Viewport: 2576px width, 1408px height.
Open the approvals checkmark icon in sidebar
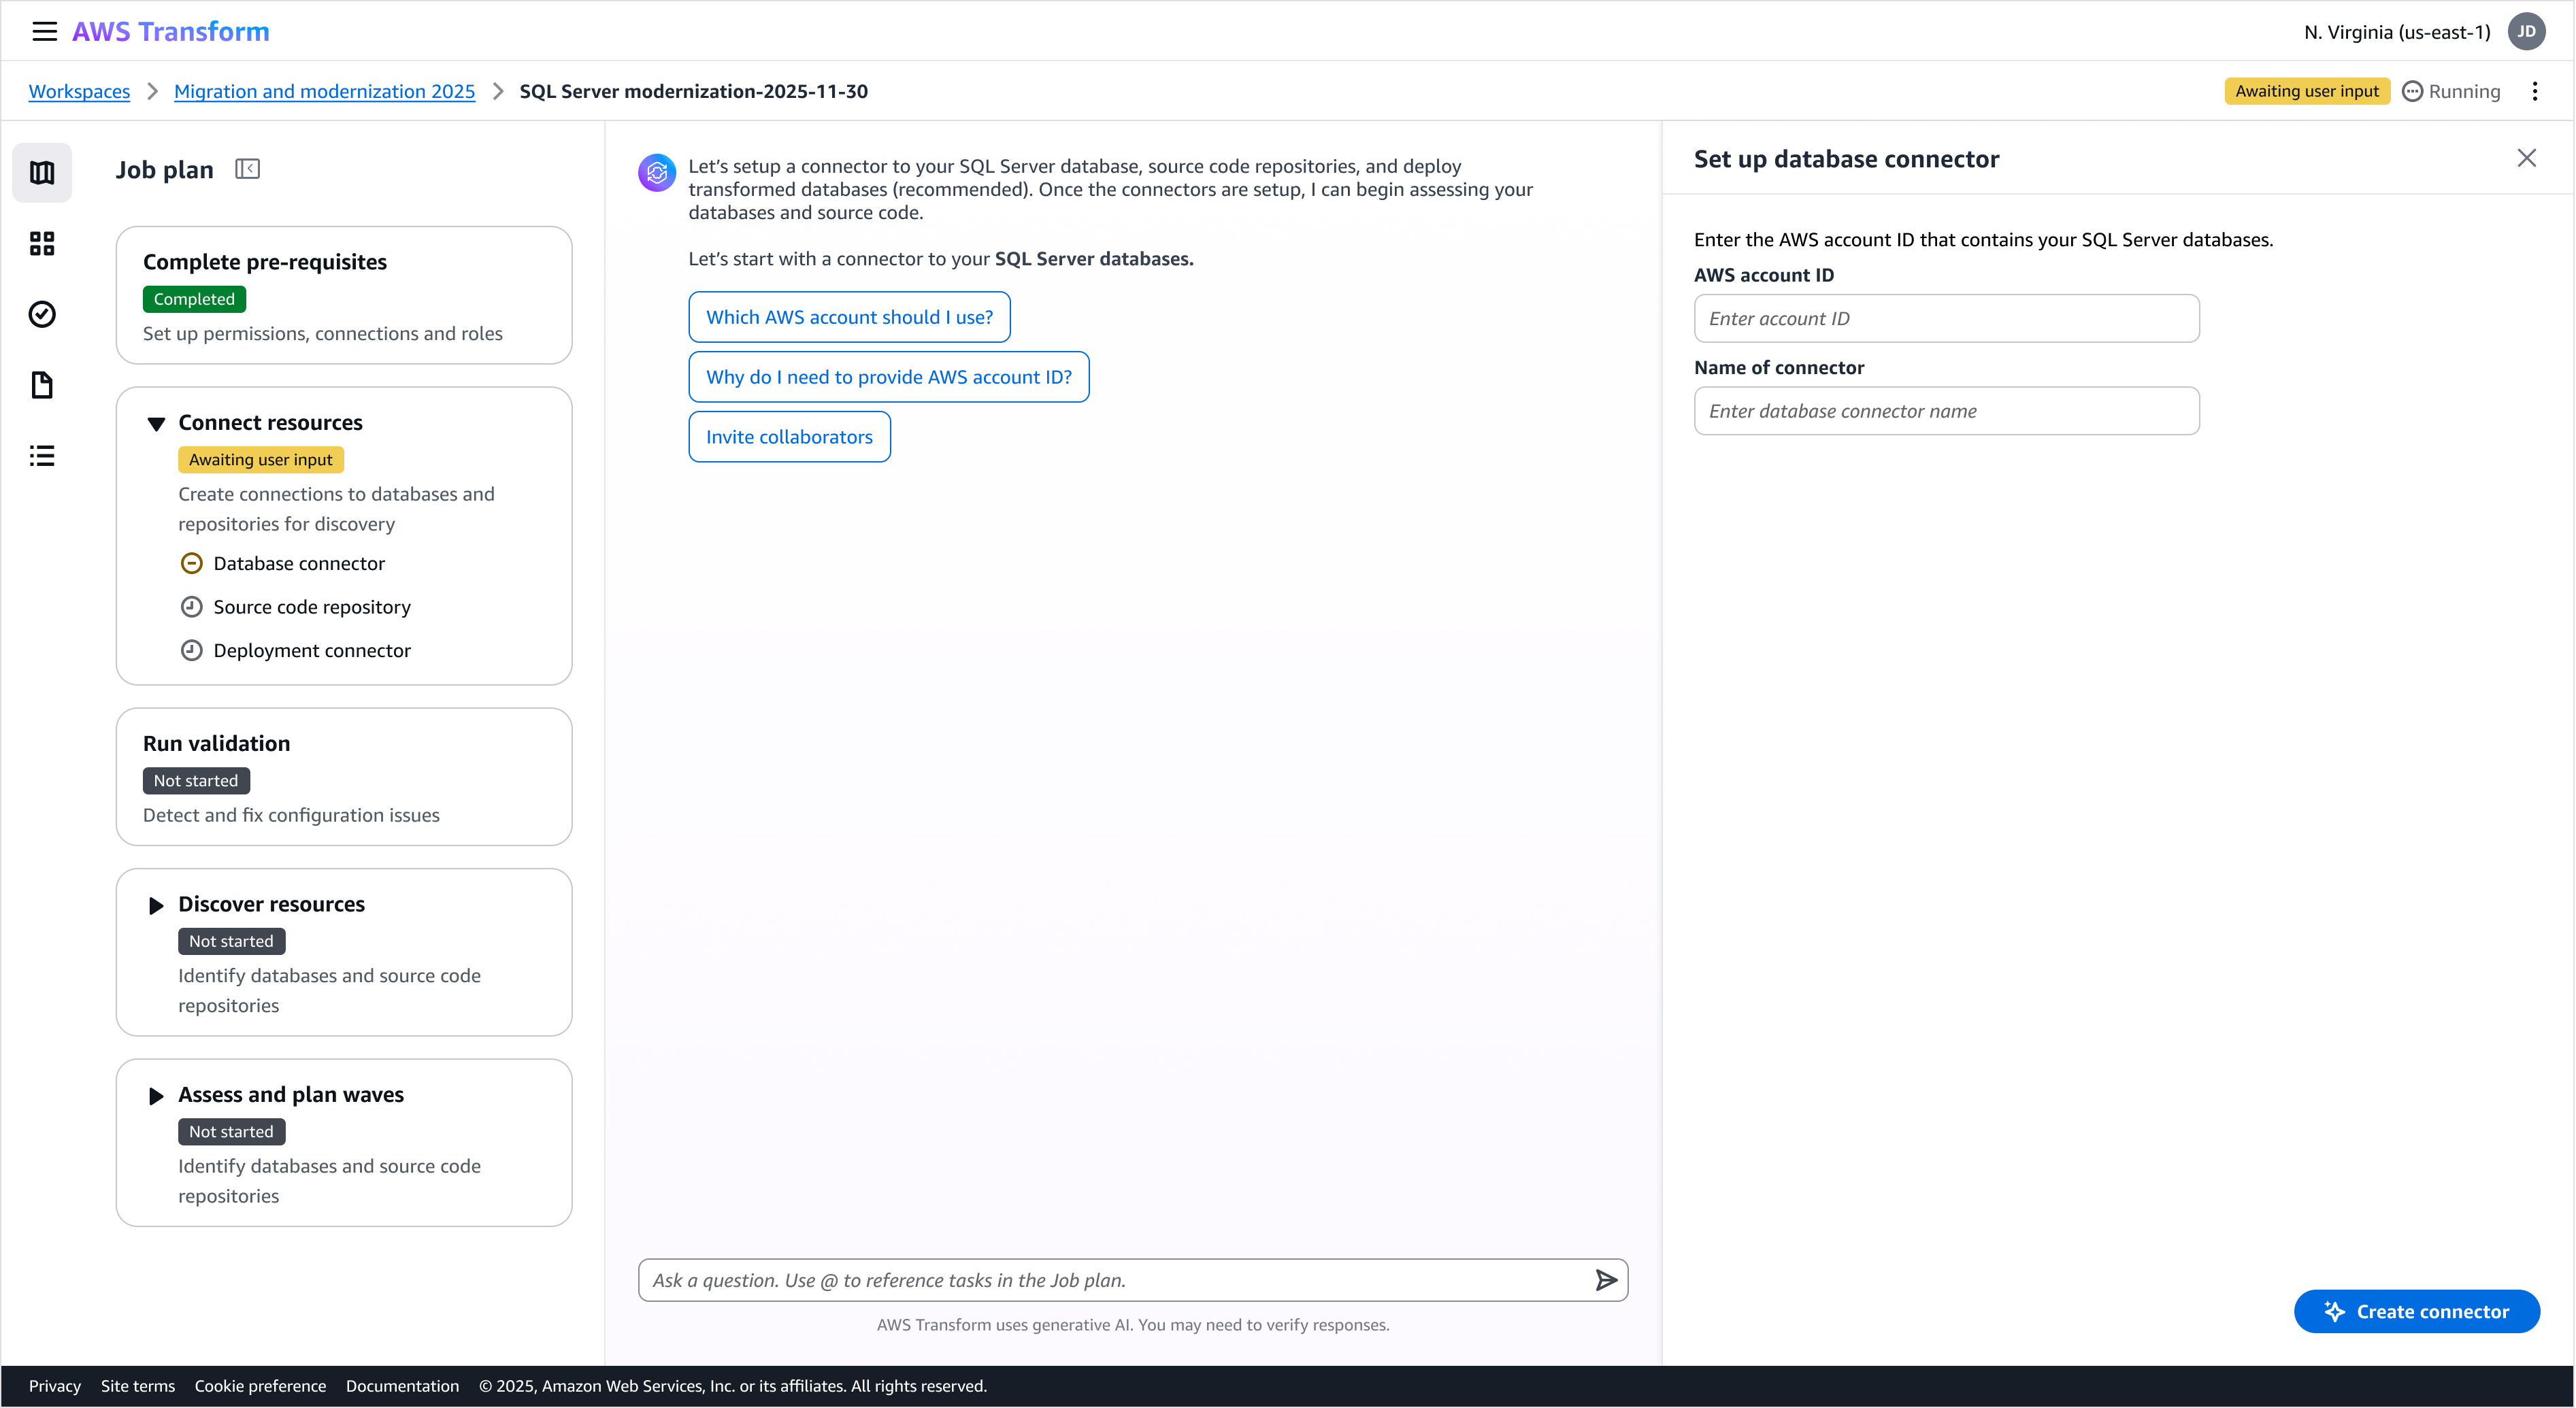click(42, 314)
